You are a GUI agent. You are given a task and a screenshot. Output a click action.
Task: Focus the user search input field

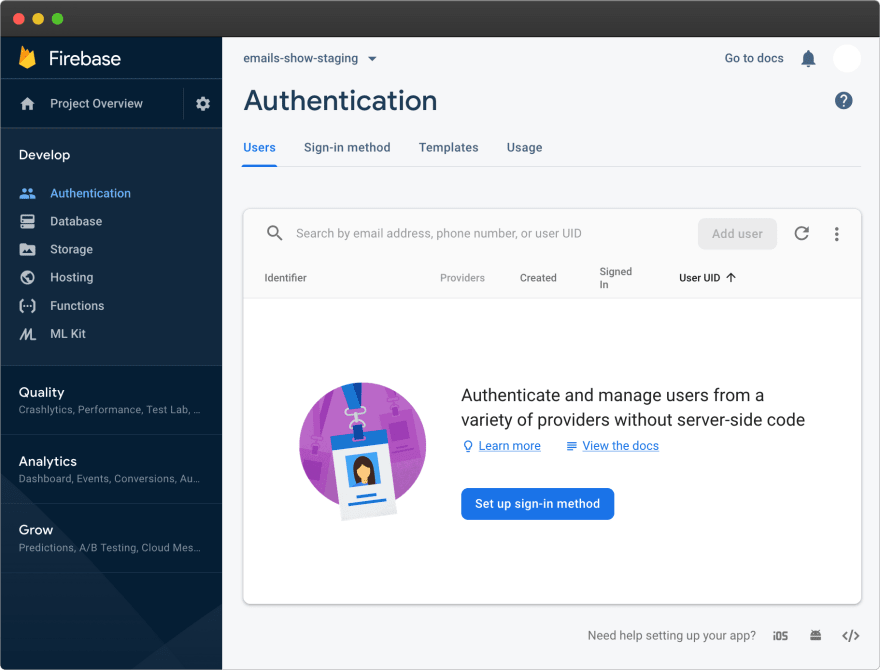pos(438,233)
